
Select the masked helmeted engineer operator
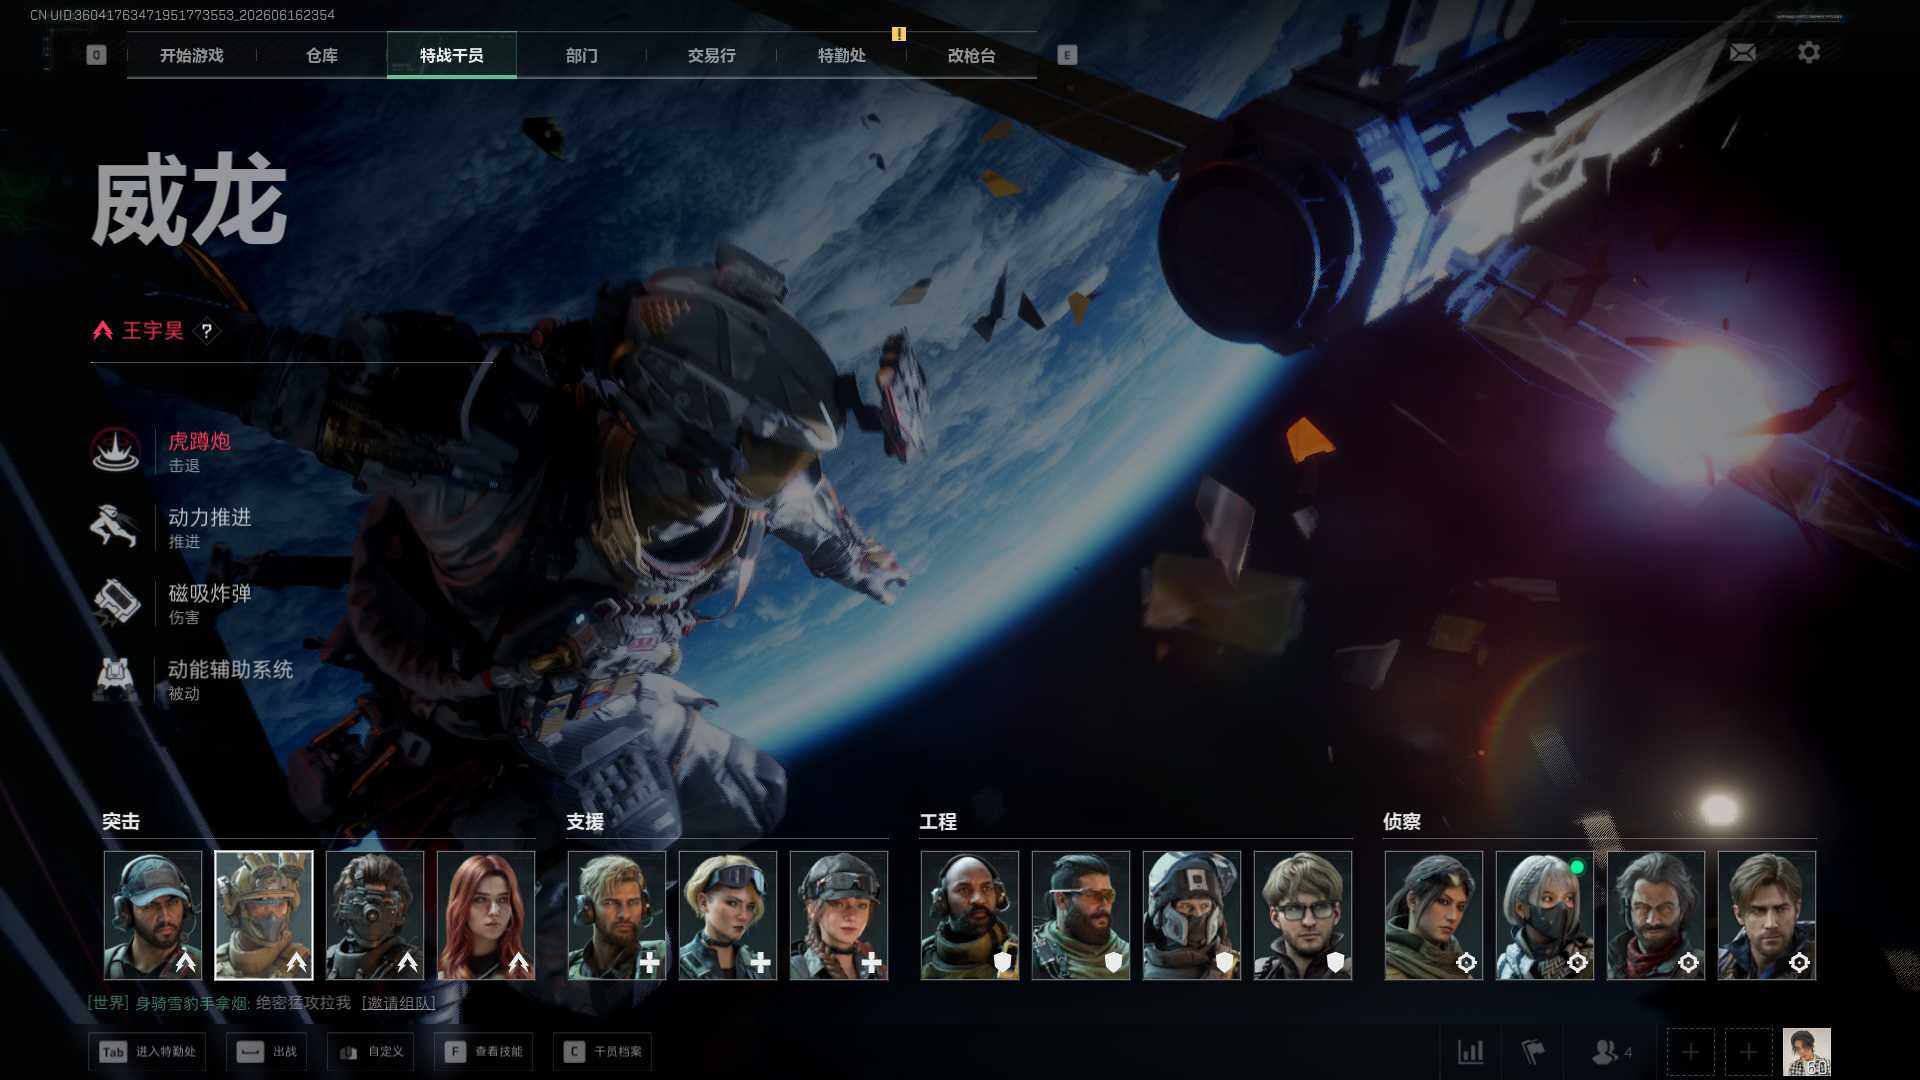[x=1192, y=915]
